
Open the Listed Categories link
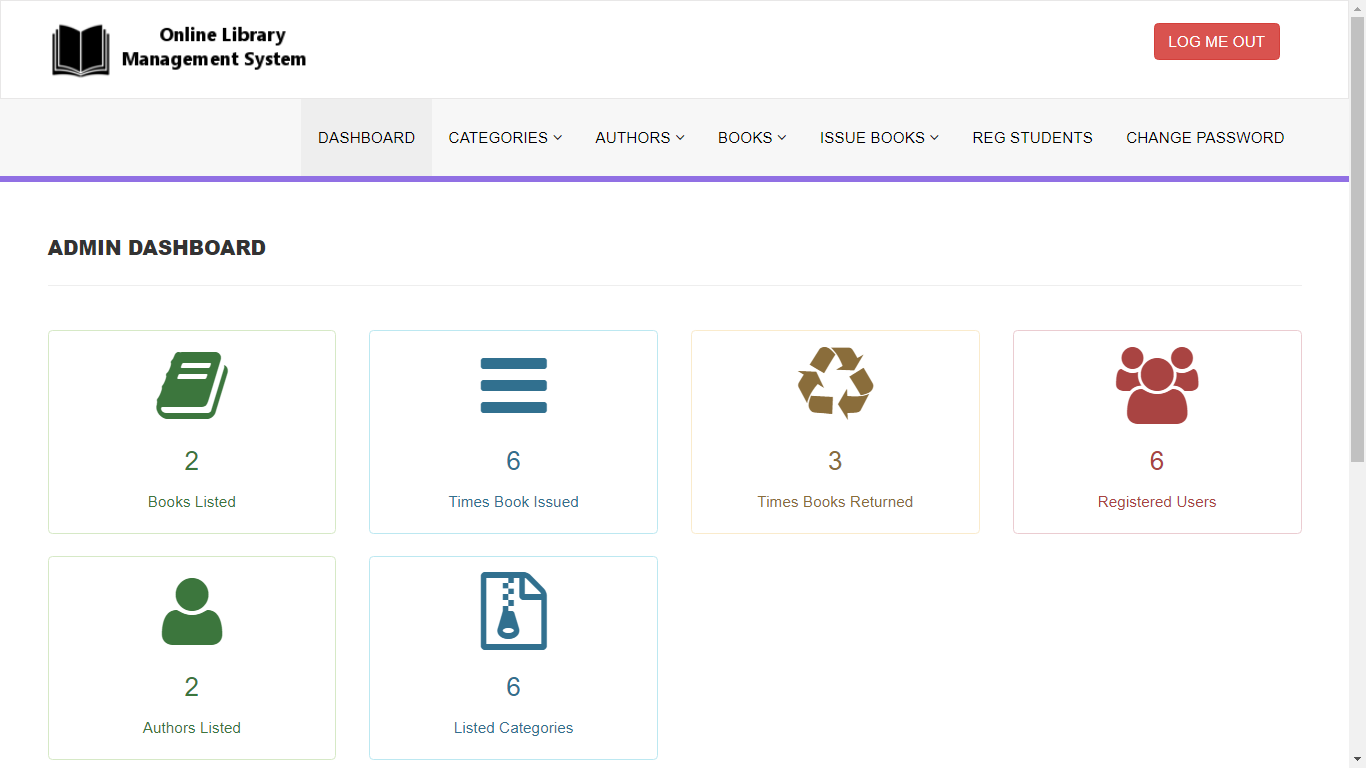pos(513,727)
